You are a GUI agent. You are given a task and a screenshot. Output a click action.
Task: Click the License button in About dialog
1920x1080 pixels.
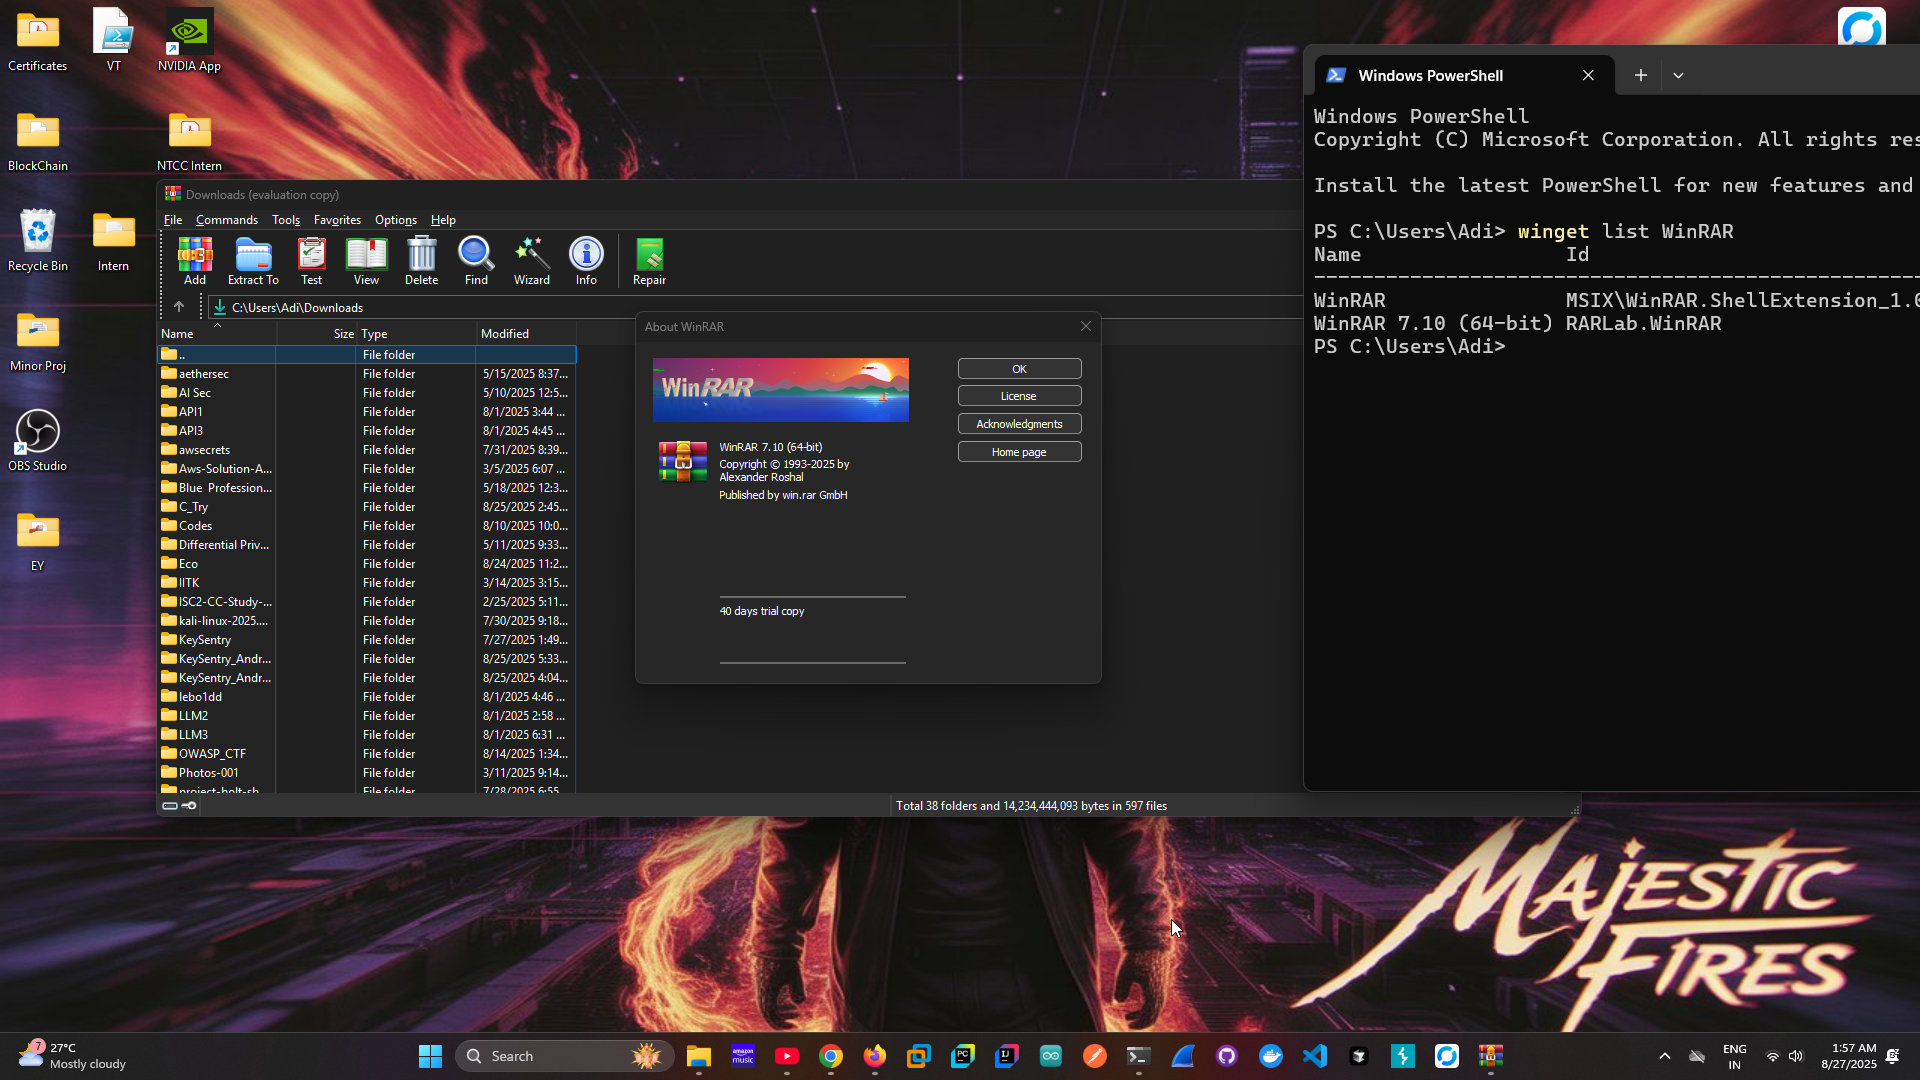pos(1019,396)
